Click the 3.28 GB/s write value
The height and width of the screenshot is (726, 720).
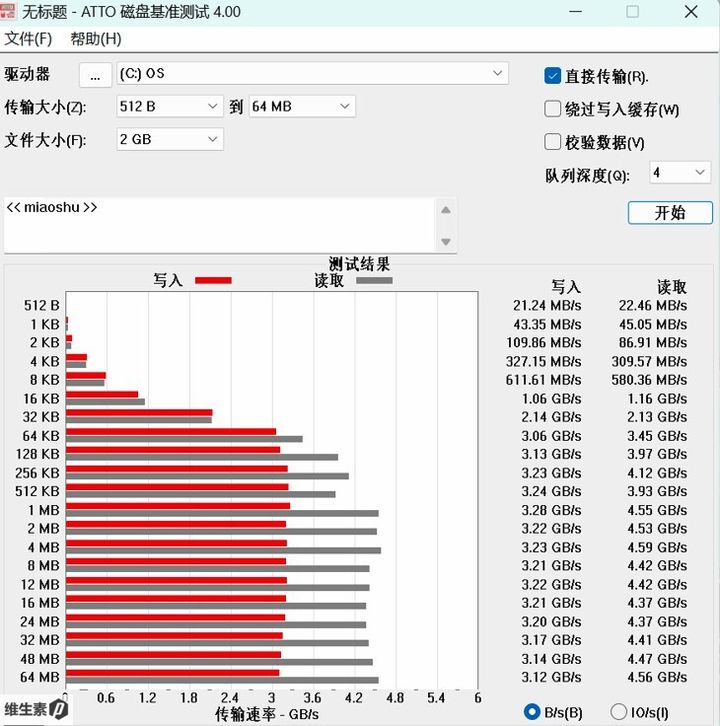551,510
